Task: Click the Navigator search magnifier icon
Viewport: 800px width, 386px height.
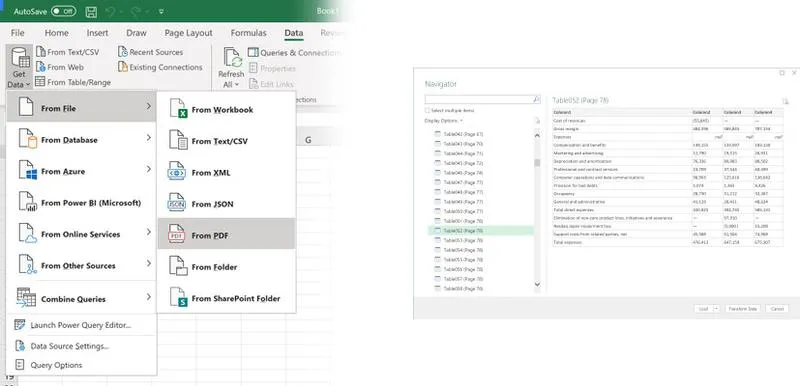Action: pyautogui.click(x=536, y=100)
